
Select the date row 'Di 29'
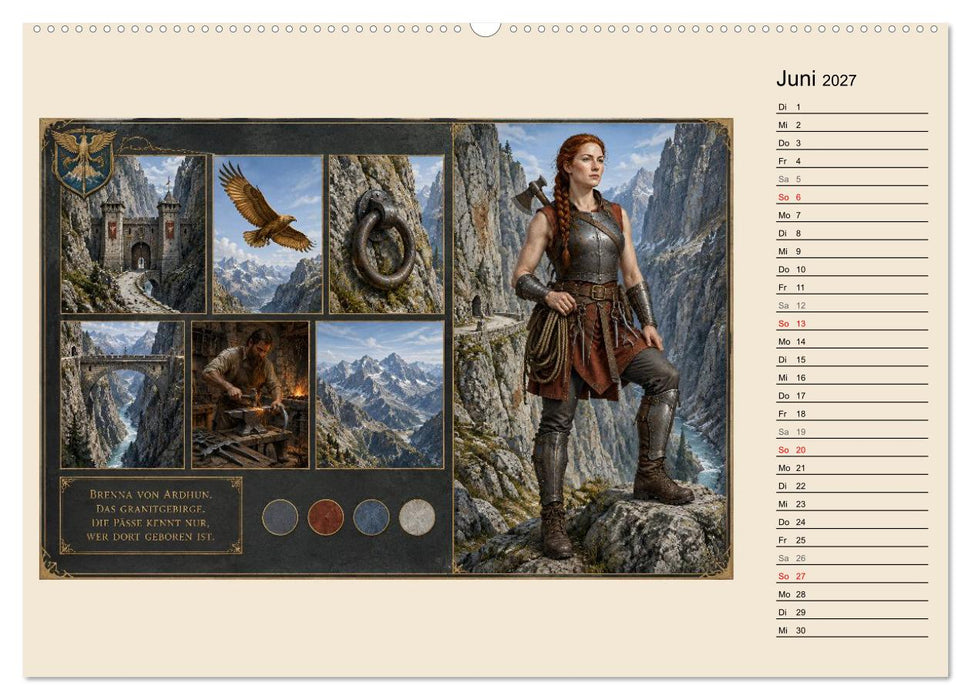pyautogui.click(x=852, y=612)
